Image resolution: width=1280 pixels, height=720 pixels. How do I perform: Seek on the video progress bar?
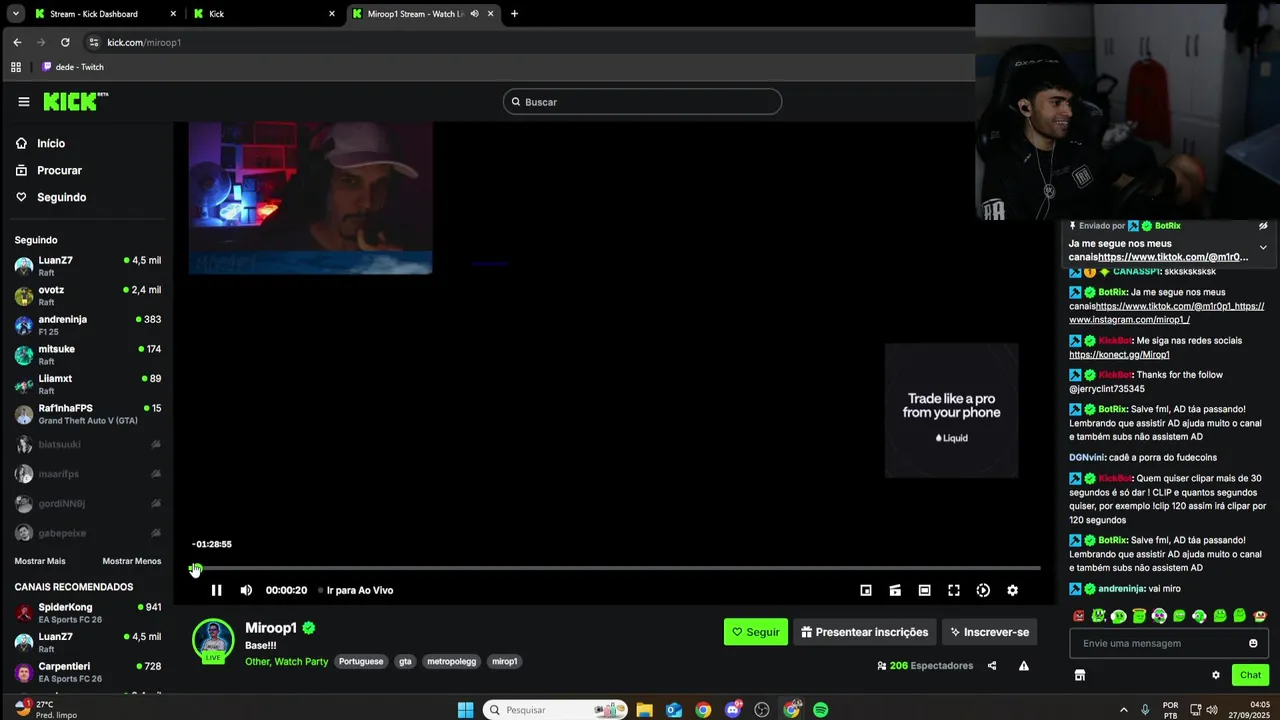[616, 568]
